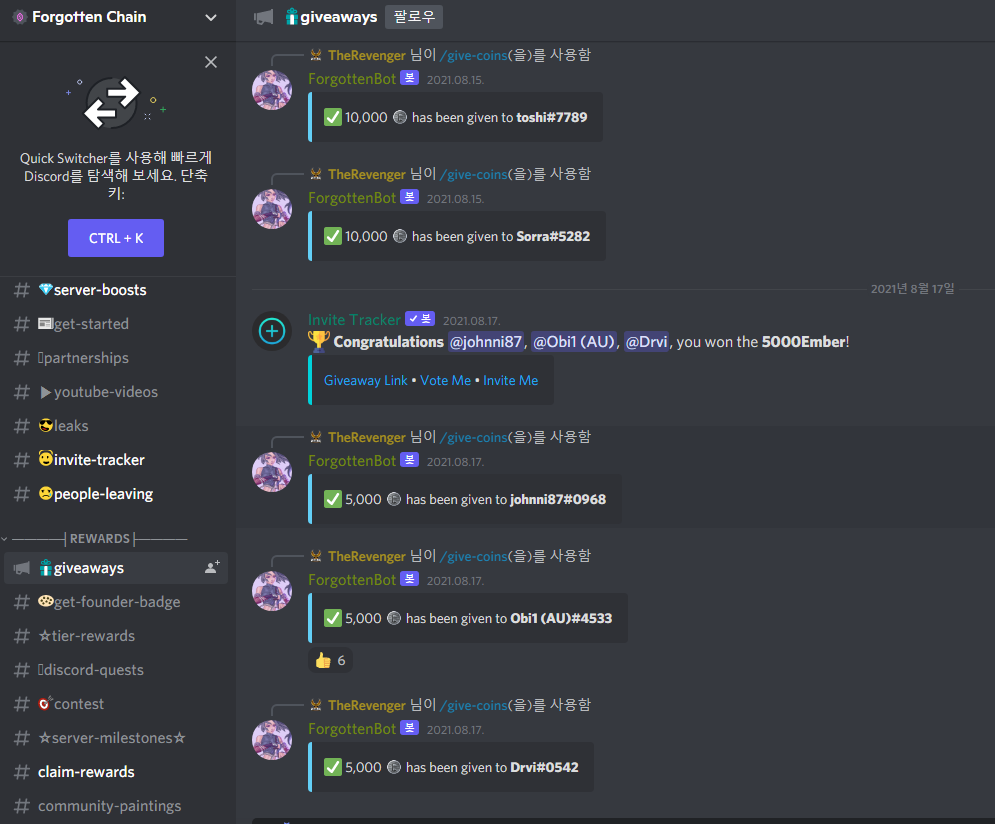Click the Invite Me link

(x=511, y=380)
